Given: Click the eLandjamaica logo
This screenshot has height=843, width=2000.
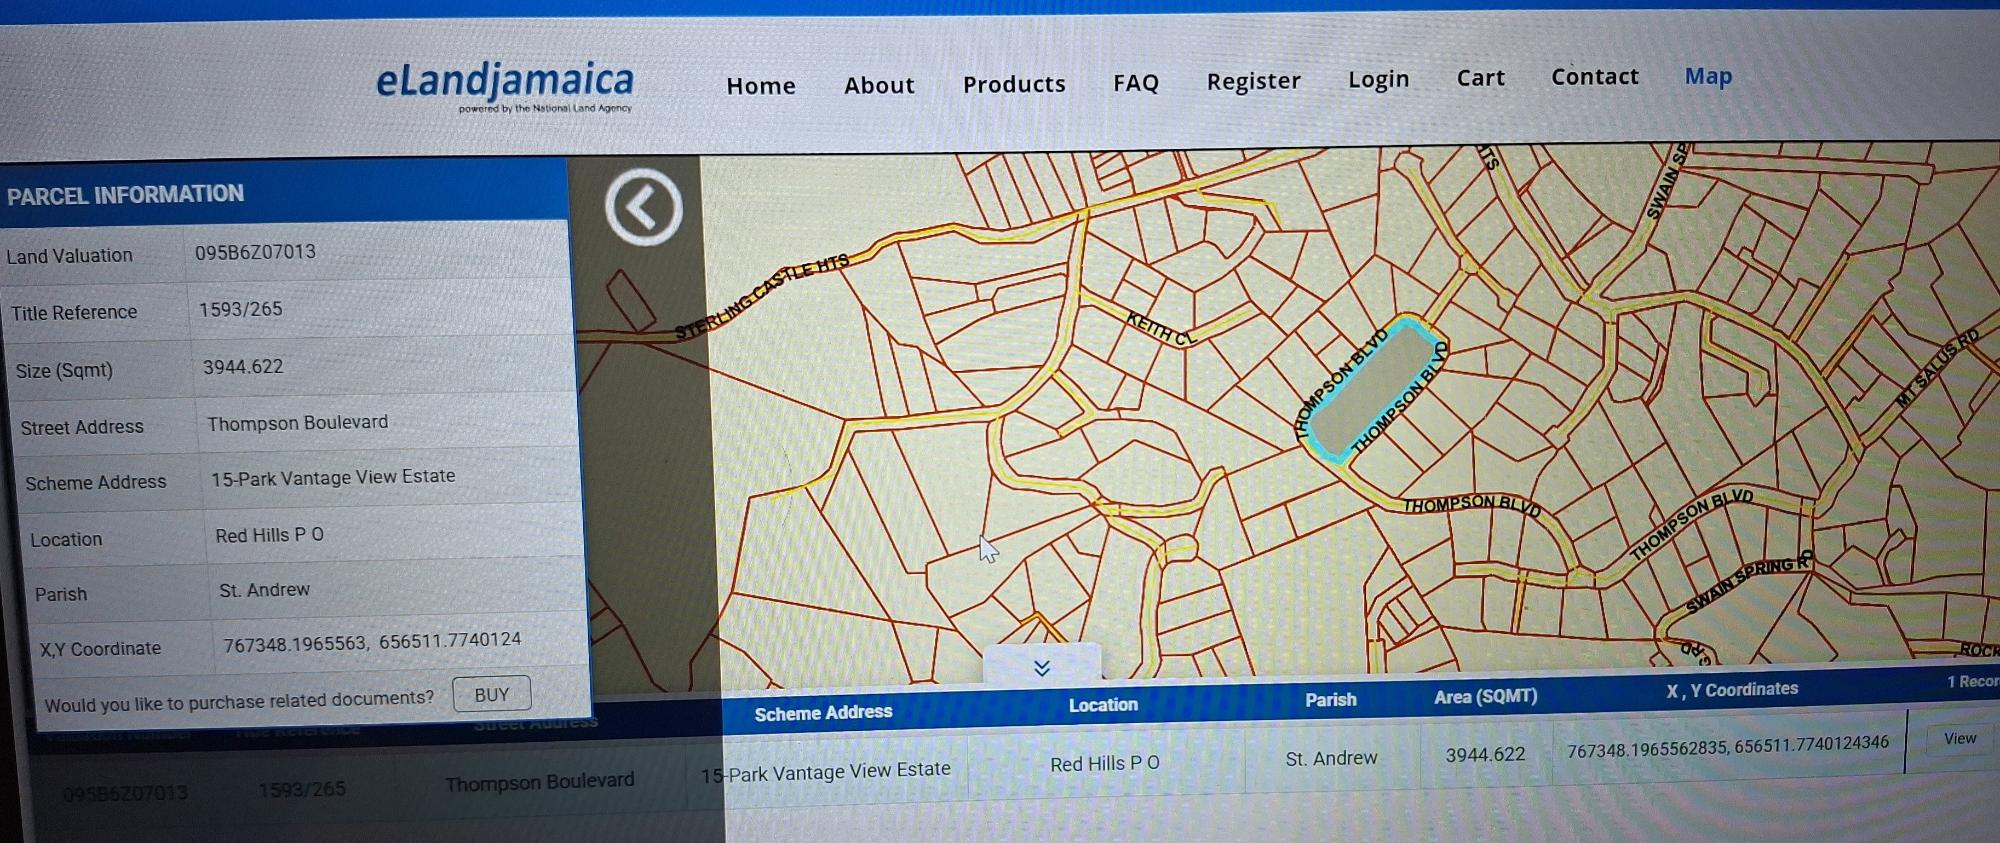Looking at the screenshot, I should (x=505, y=84).
